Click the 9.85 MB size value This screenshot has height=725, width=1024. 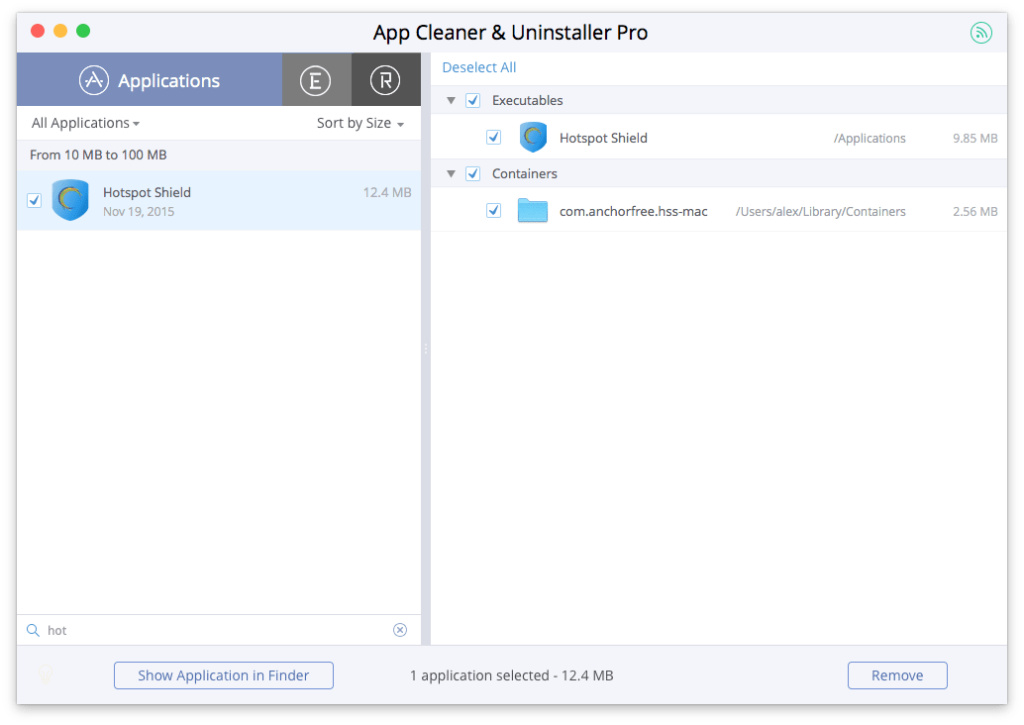(975, 138)
